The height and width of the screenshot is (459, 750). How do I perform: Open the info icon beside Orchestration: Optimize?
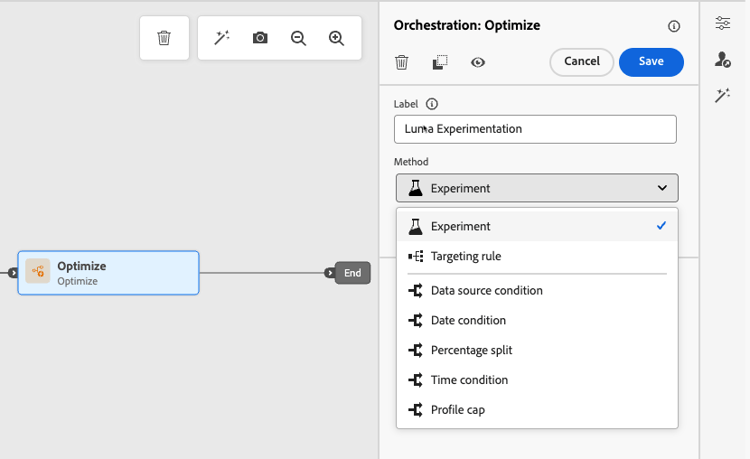[x=674, y=26]
